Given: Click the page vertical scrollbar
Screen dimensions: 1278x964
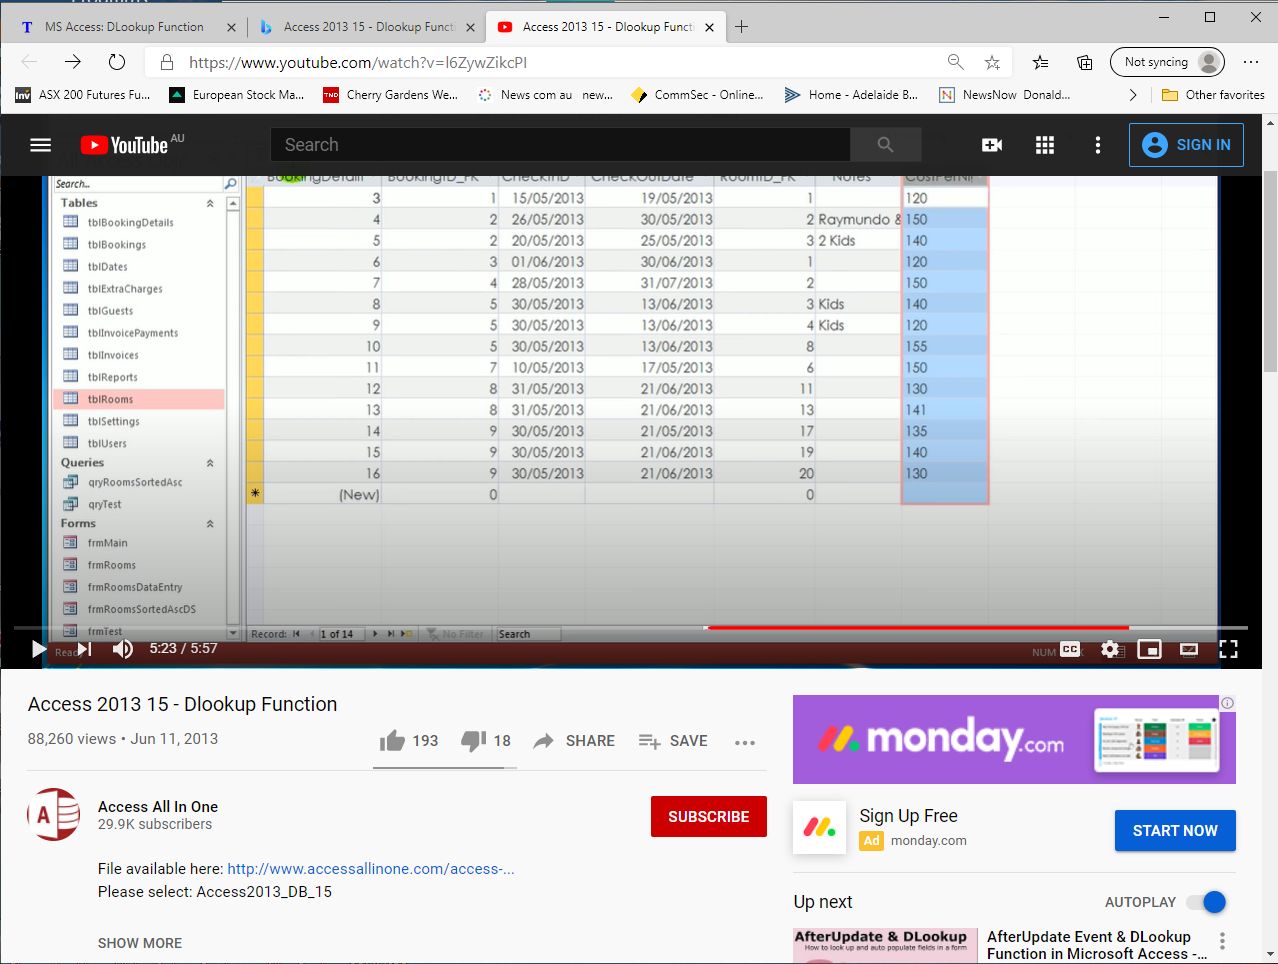Looking at the screenshot, I should tap(1270, 270).
